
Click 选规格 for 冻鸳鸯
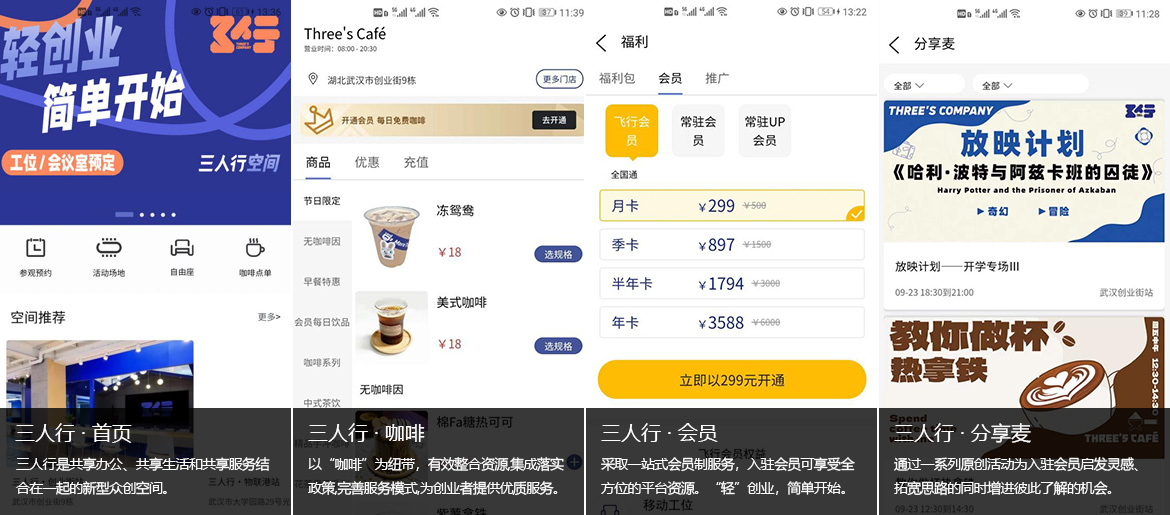(x=558, y=255)
